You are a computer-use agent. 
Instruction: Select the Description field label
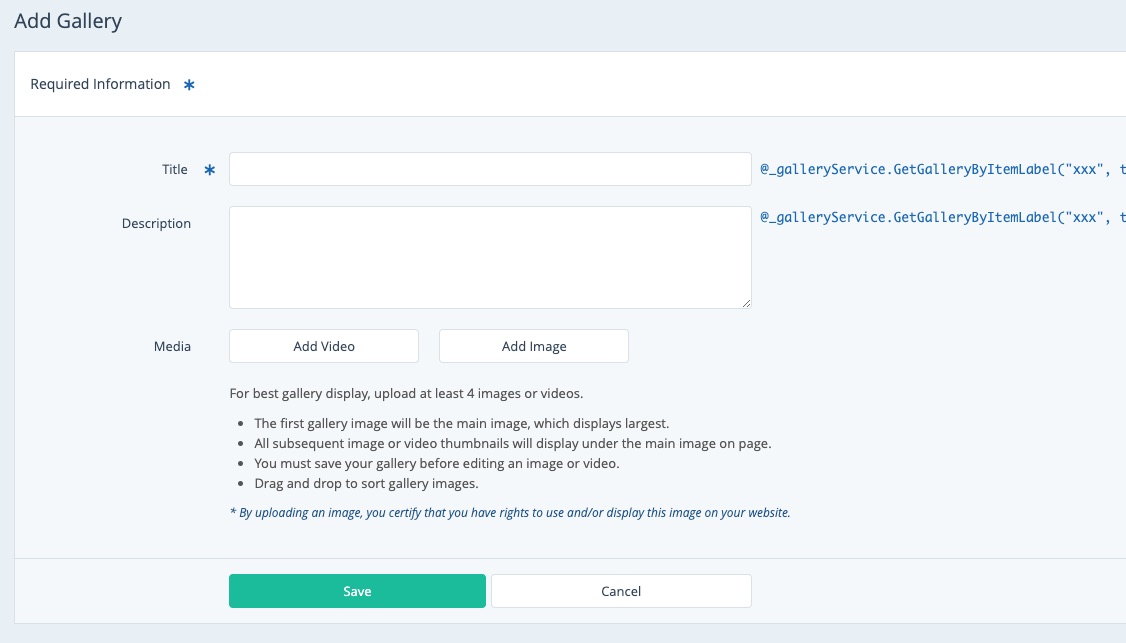point(156,224)
